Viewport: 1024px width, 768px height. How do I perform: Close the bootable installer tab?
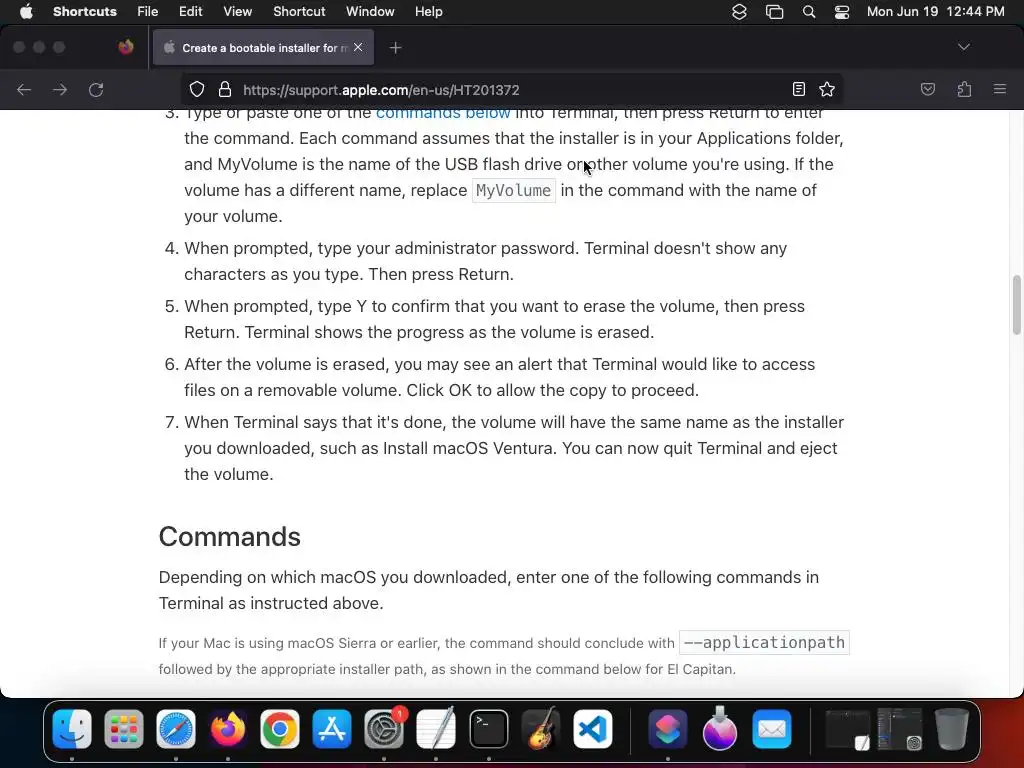tap(358, 47)
